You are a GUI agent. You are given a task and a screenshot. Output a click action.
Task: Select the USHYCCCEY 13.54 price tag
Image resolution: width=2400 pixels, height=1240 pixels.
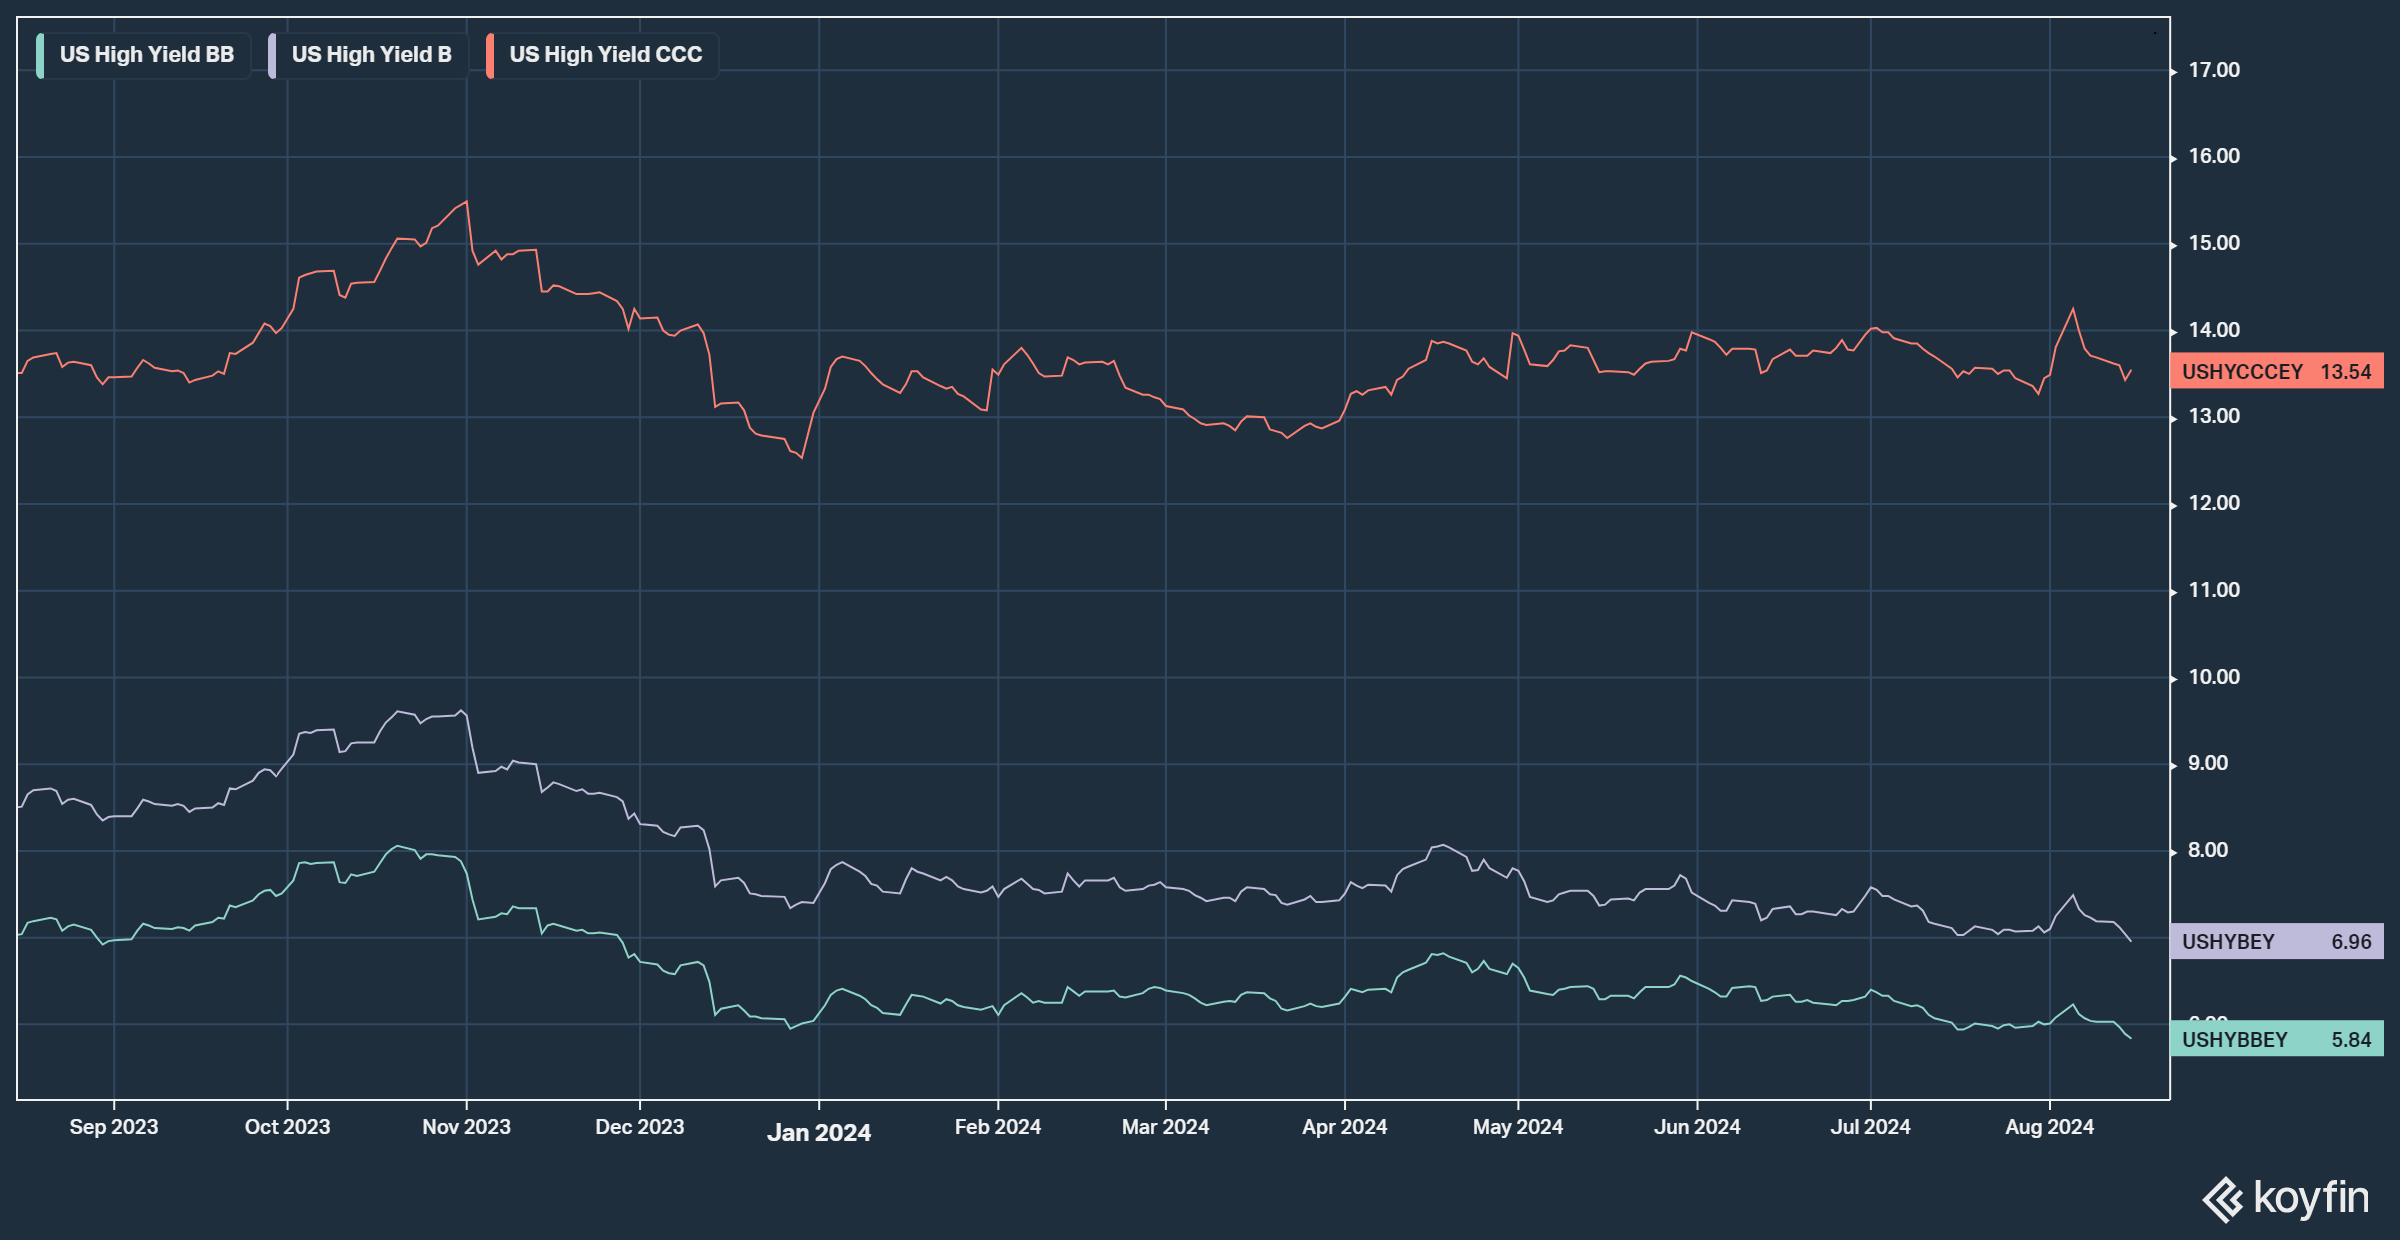(2276, 372)
